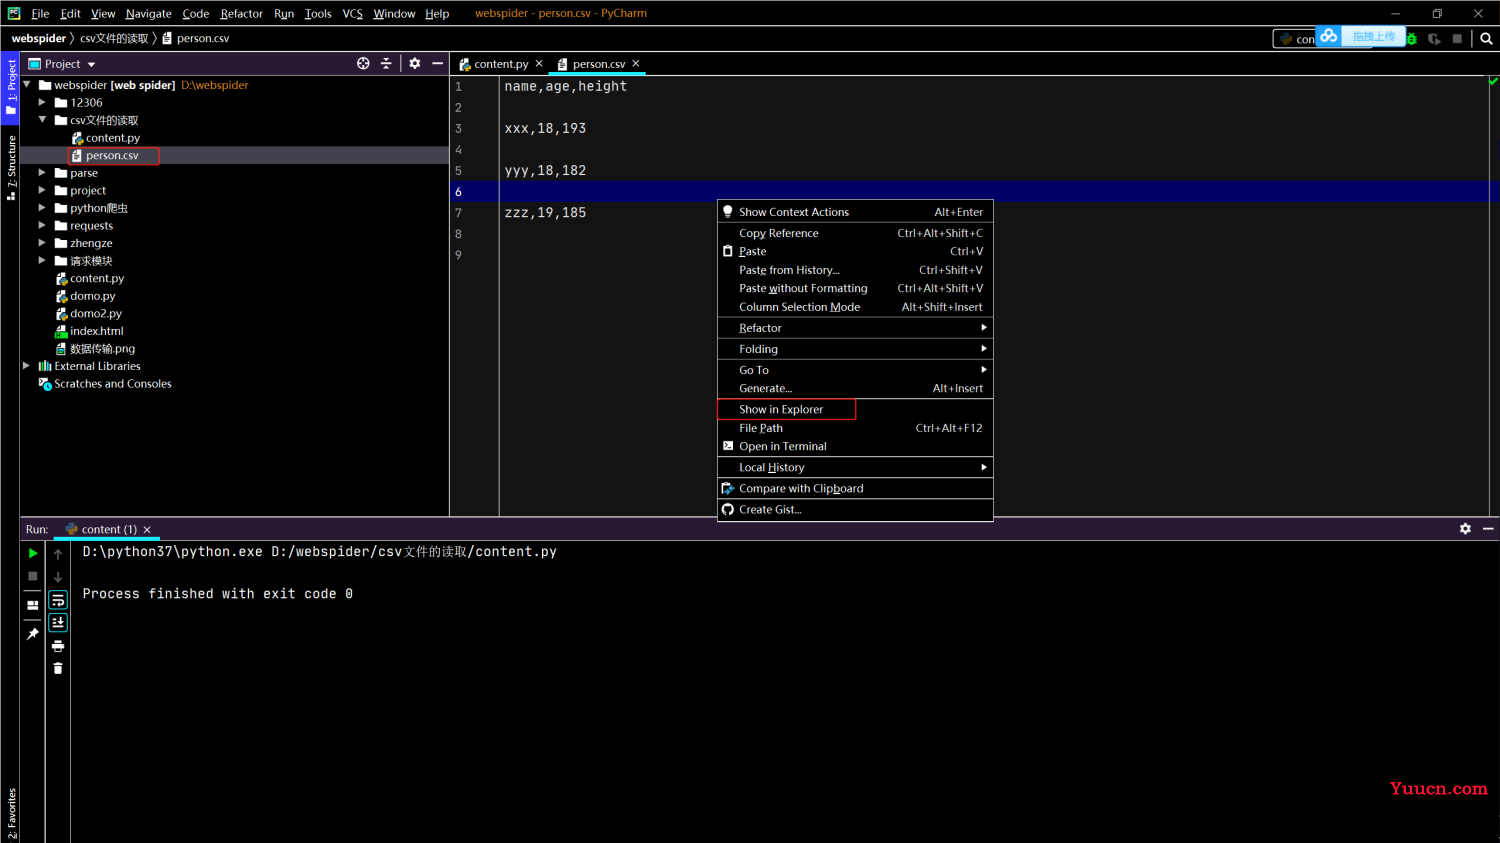
Task: Click the Restore Layout icon in Run panel
Action: point(33,604)
